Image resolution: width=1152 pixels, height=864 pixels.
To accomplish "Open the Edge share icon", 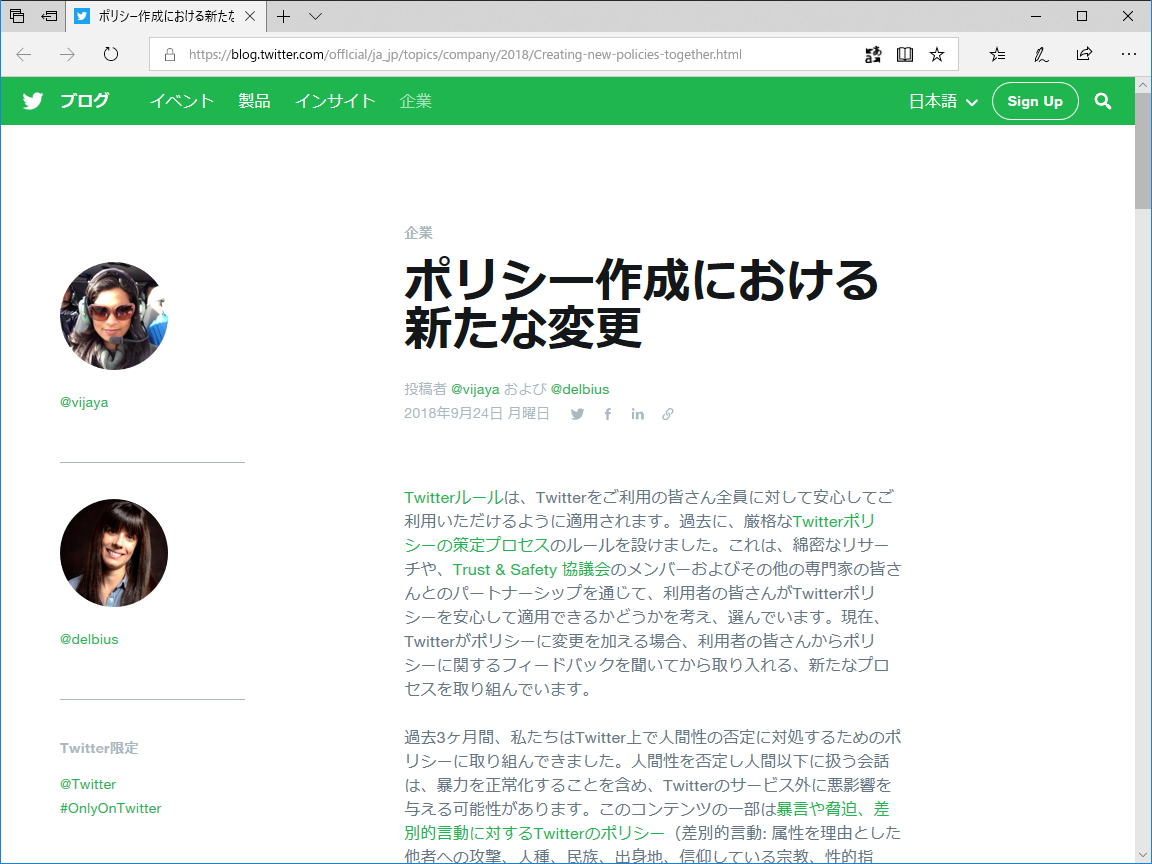I will point(1084,55).
